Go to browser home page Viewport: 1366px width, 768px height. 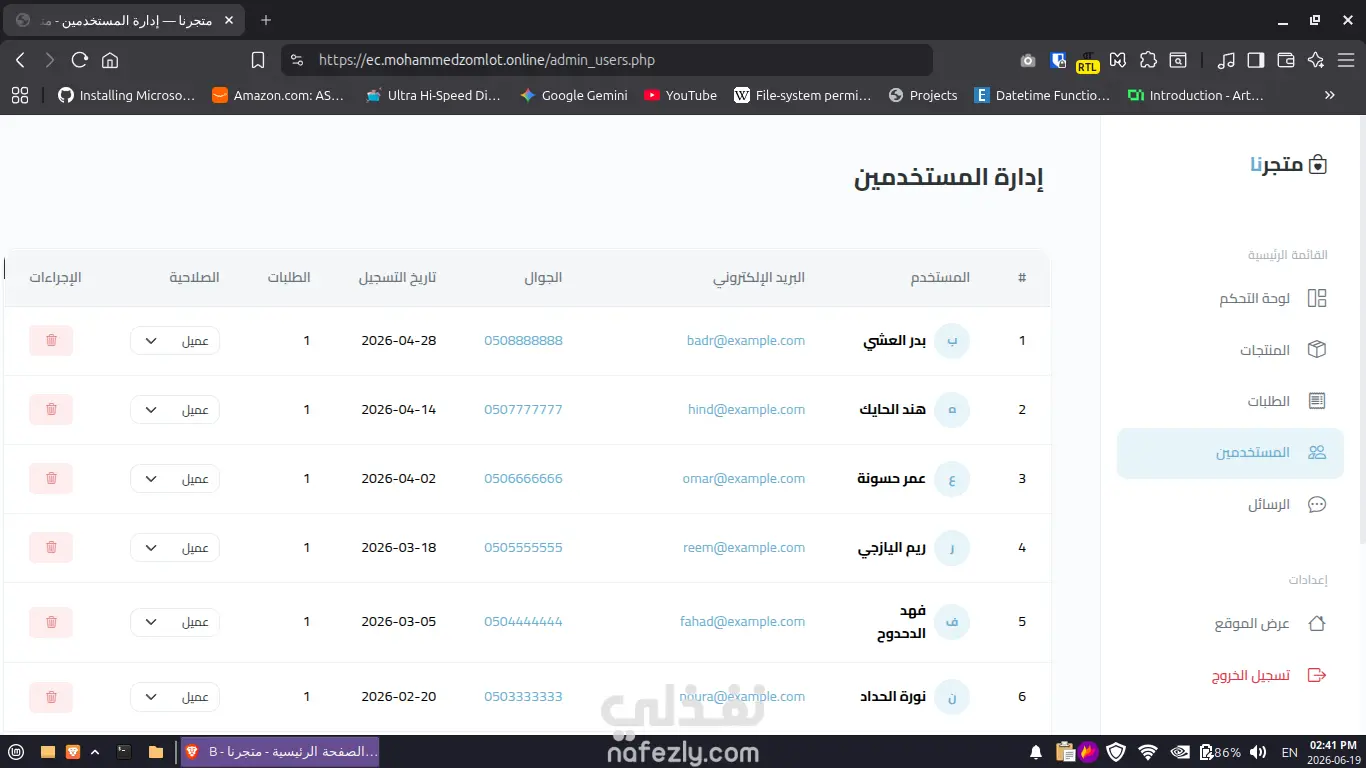tap(110, 60)
